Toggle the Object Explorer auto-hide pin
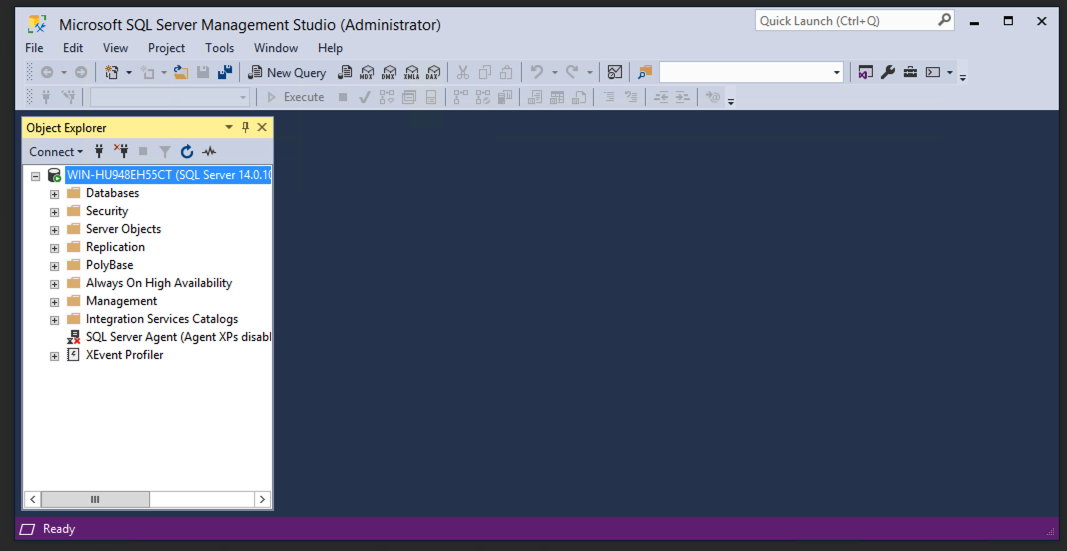This screenshot has width=1067, height=551. (246, 127)
